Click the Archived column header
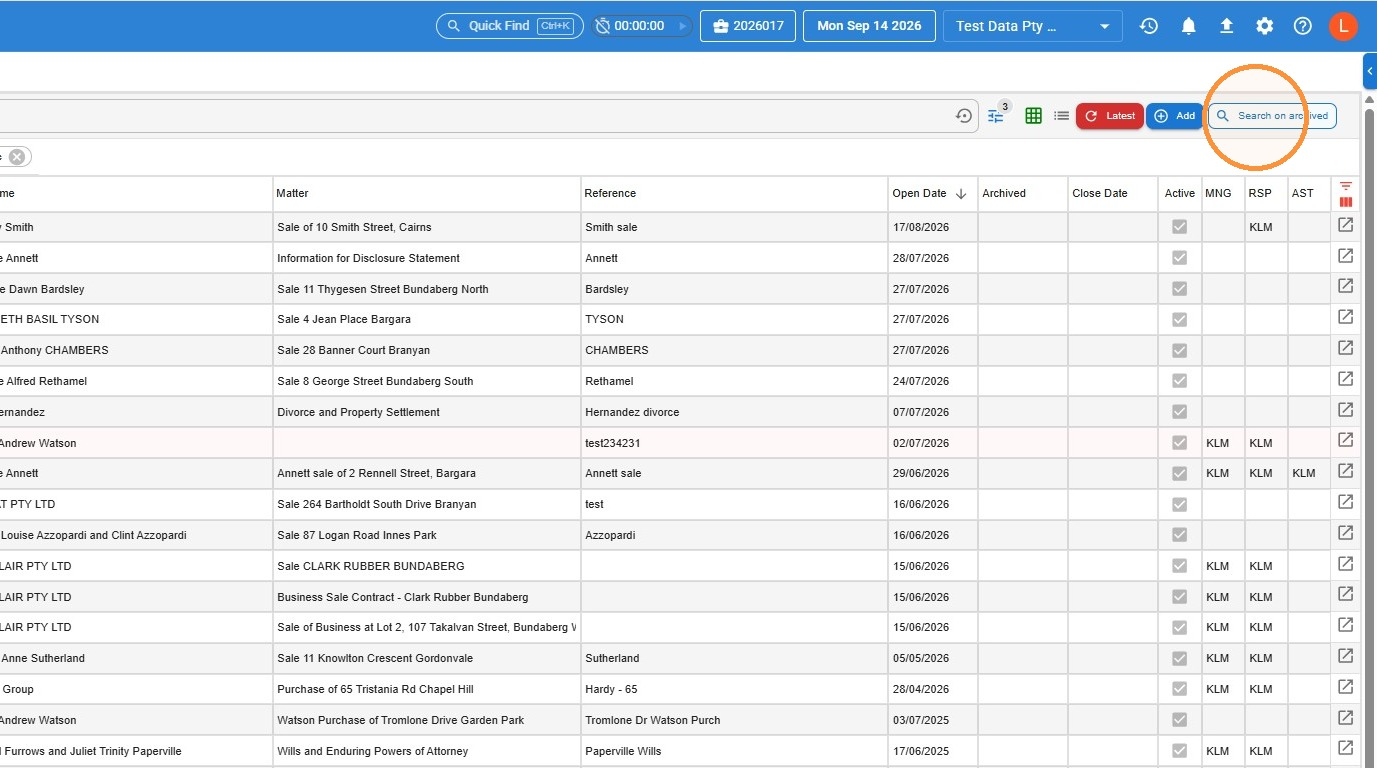The height and width of the screenshot is (768, 1377). 1022,193
